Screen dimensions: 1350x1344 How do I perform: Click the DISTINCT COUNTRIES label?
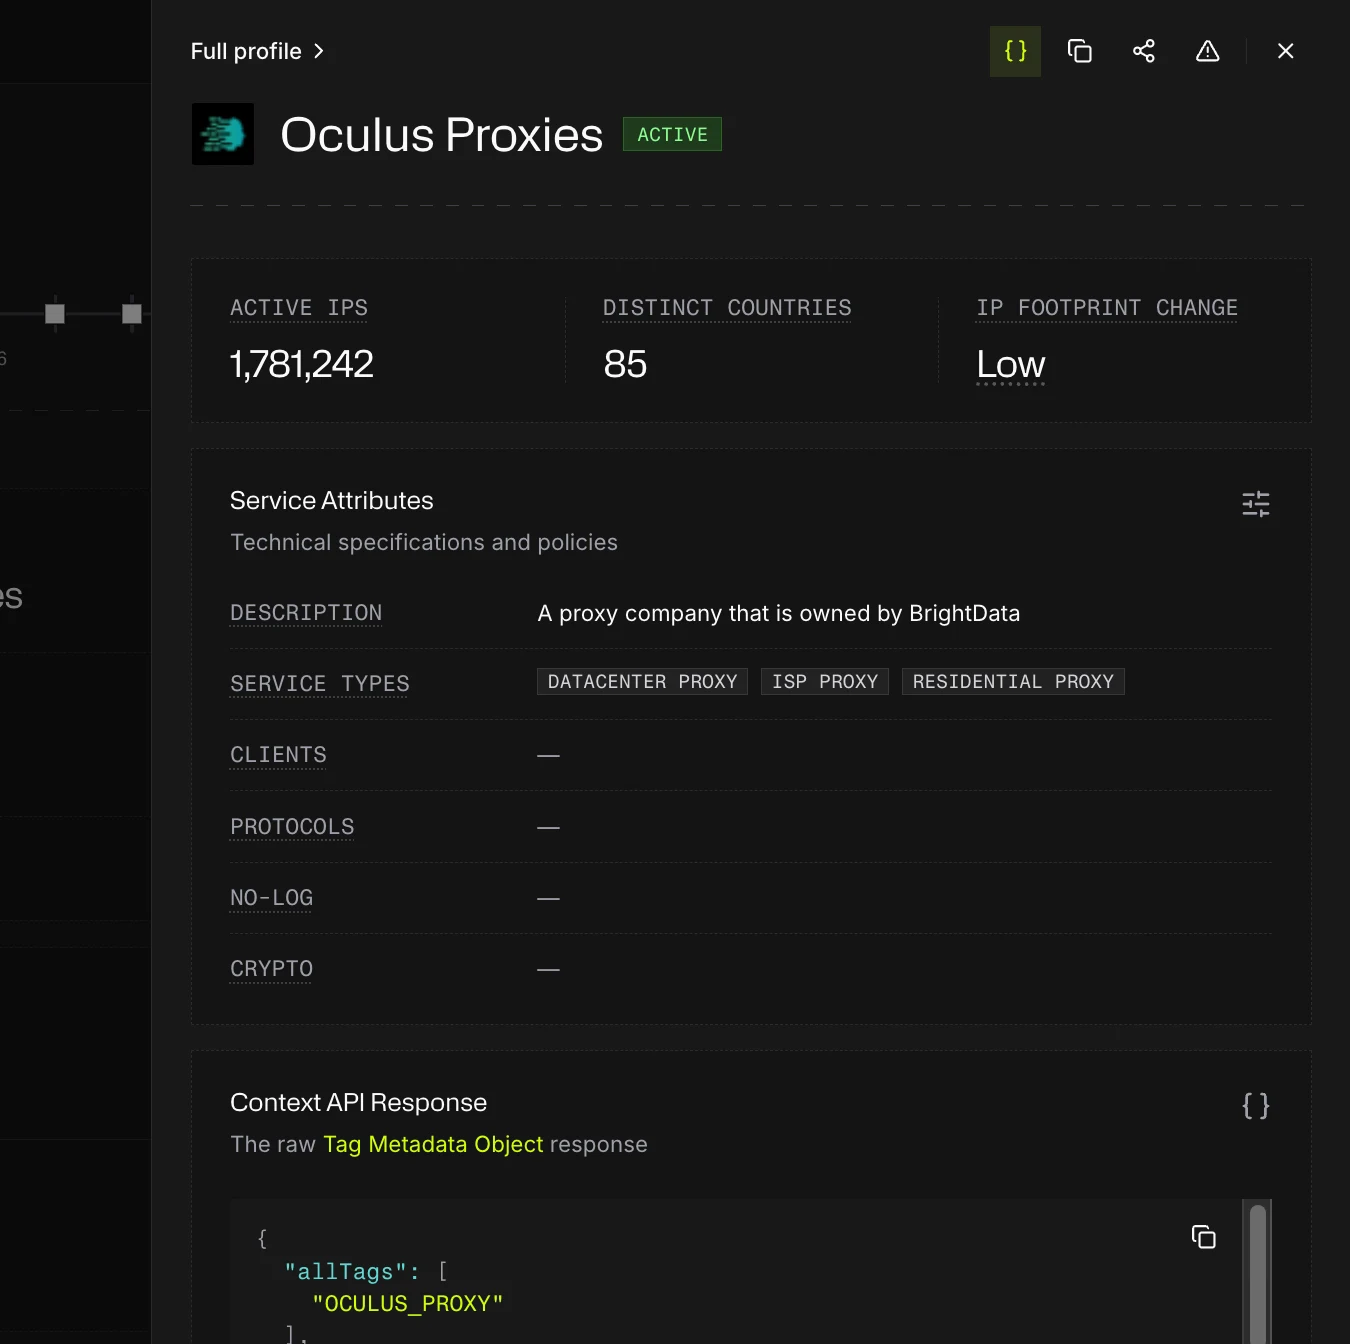click(x=727, y=308)
